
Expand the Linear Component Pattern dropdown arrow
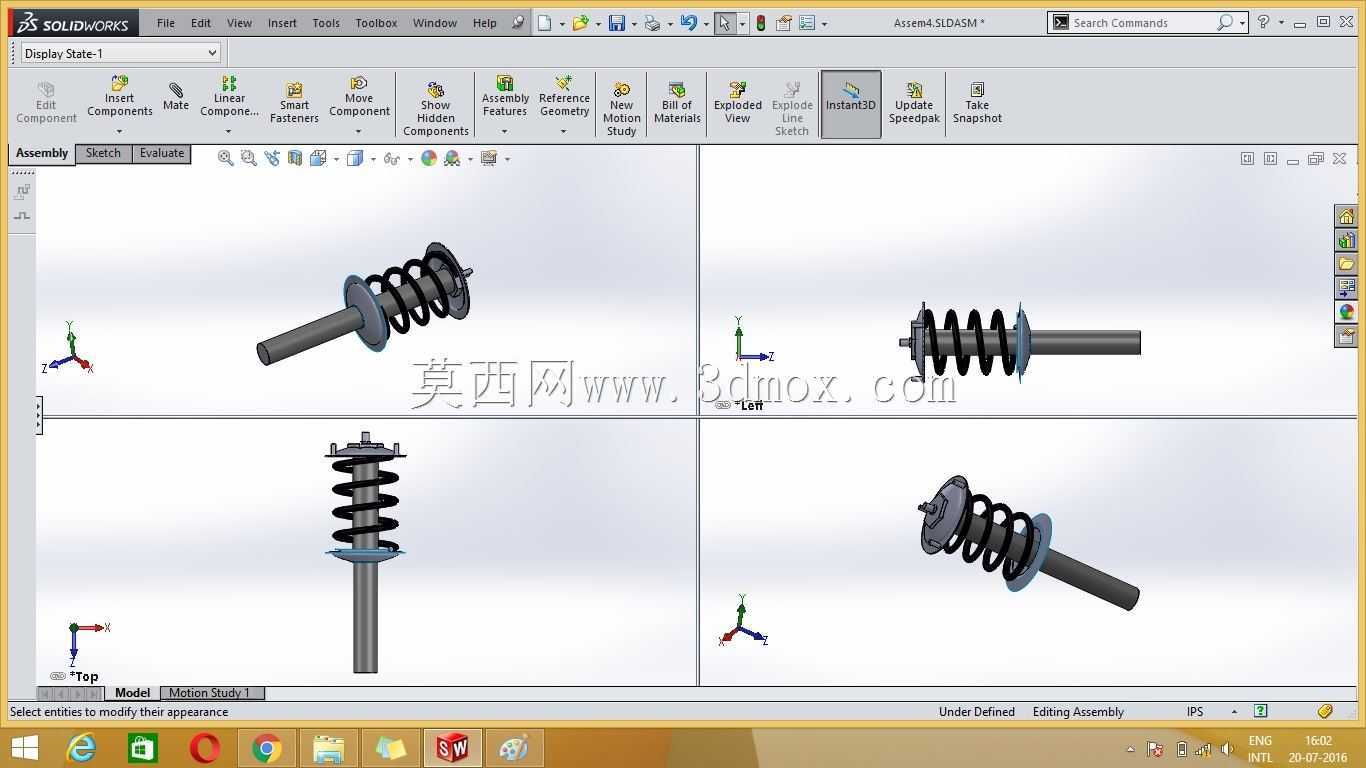pos(228,131)
